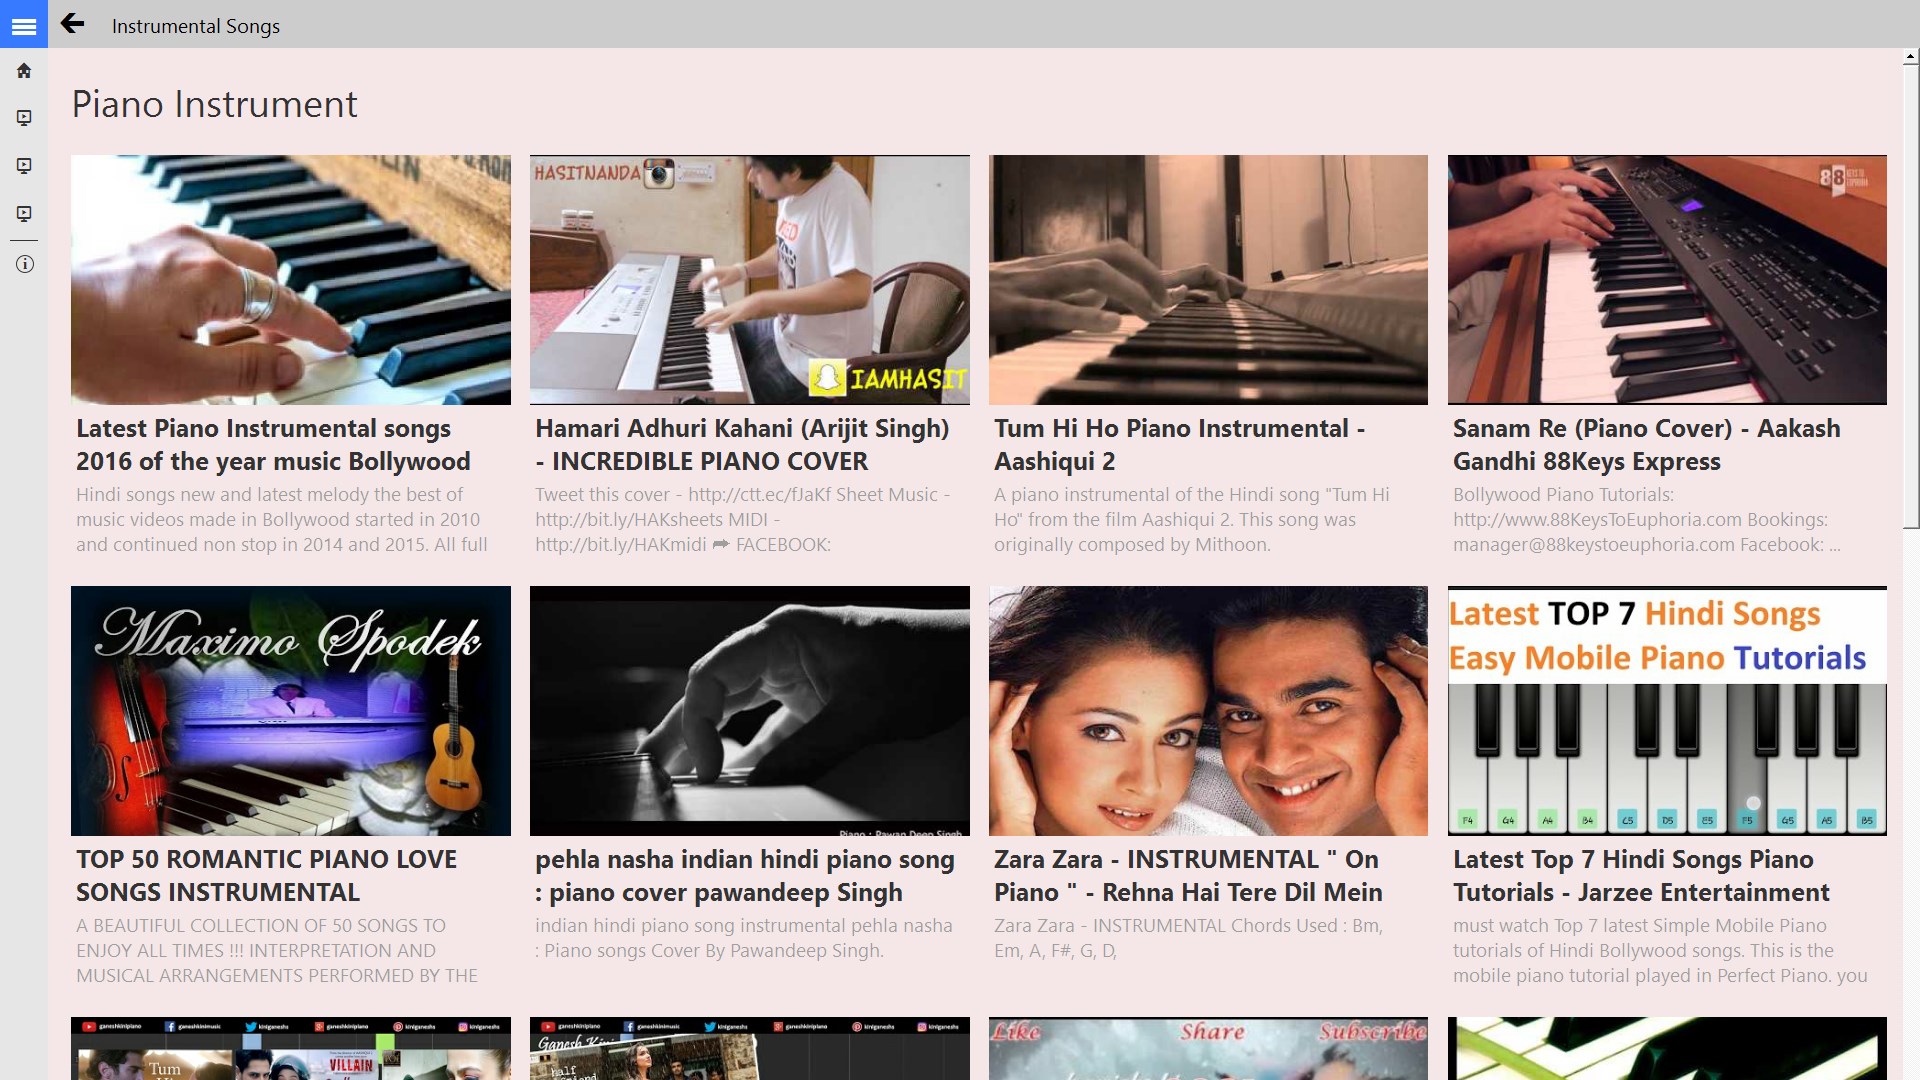Open Zara Zara instrumental video thumbnail
Viewport: 1920px width, 1080px height.
(1208, 710)
